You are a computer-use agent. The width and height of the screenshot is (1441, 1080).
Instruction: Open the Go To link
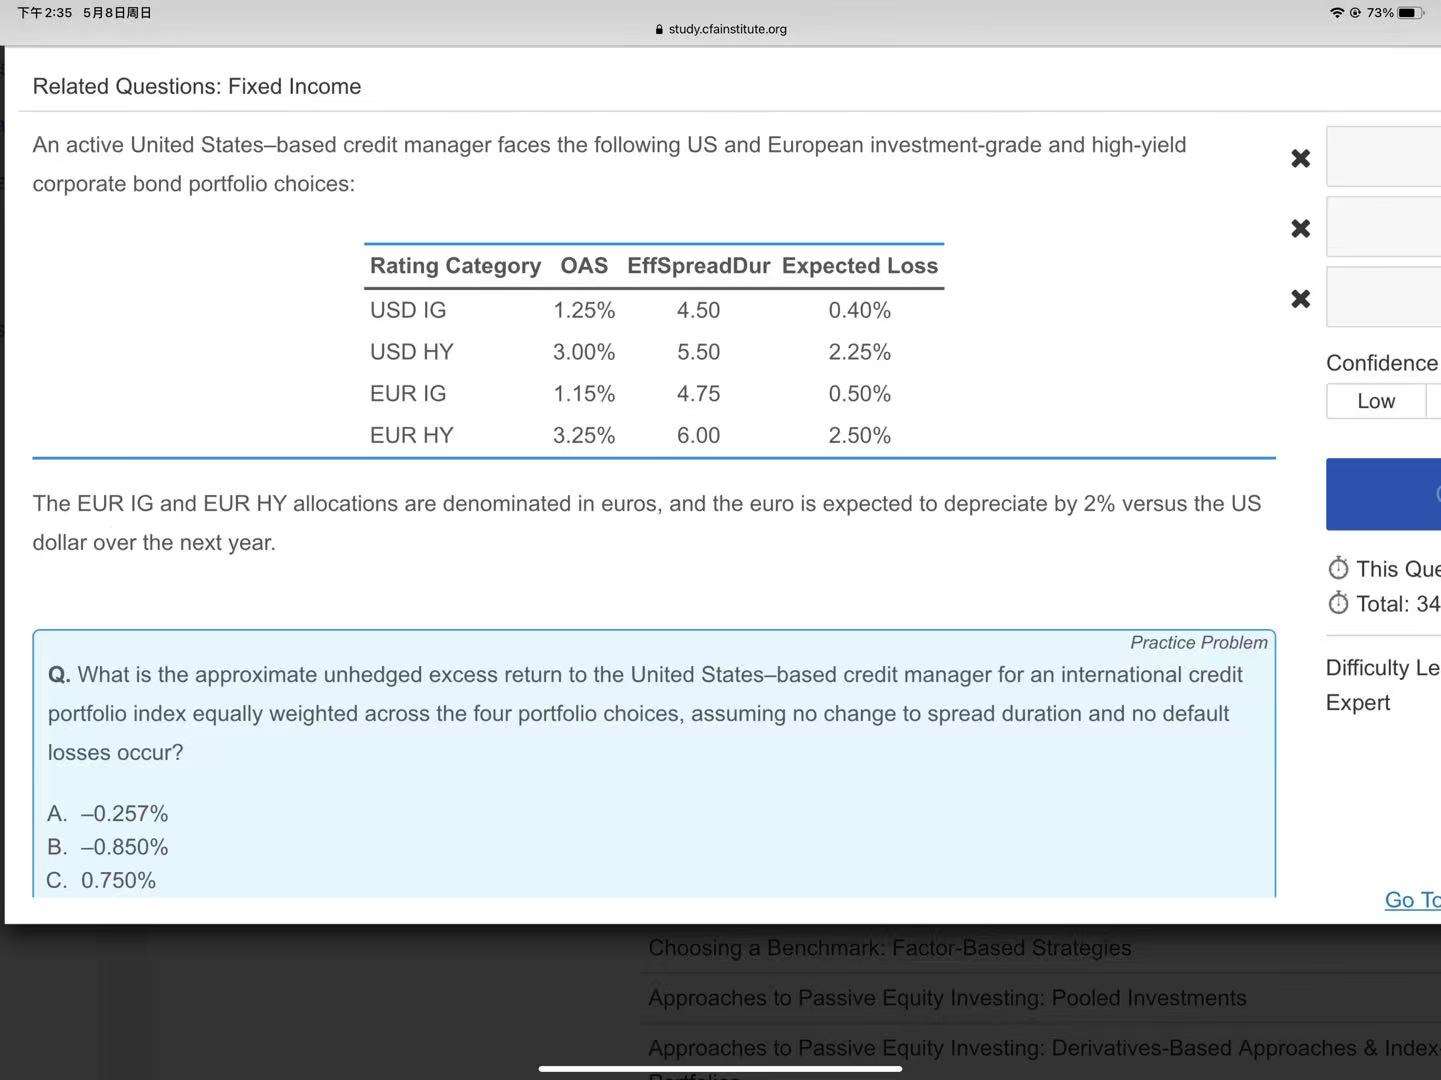coord(1412,900)
